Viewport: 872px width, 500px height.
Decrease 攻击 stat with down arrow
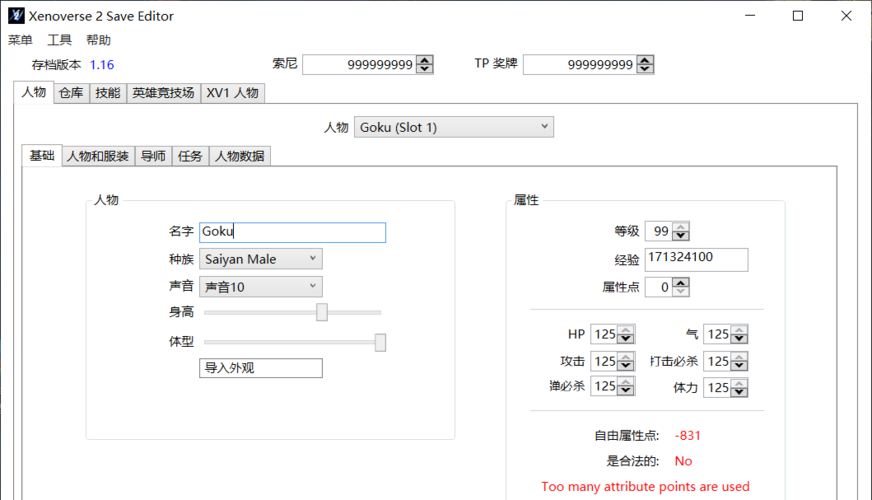626,366
